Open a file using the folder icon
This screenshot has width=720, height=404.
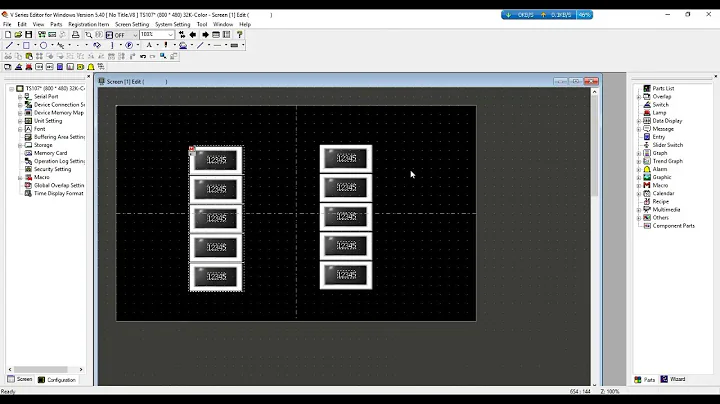[18, 34]
